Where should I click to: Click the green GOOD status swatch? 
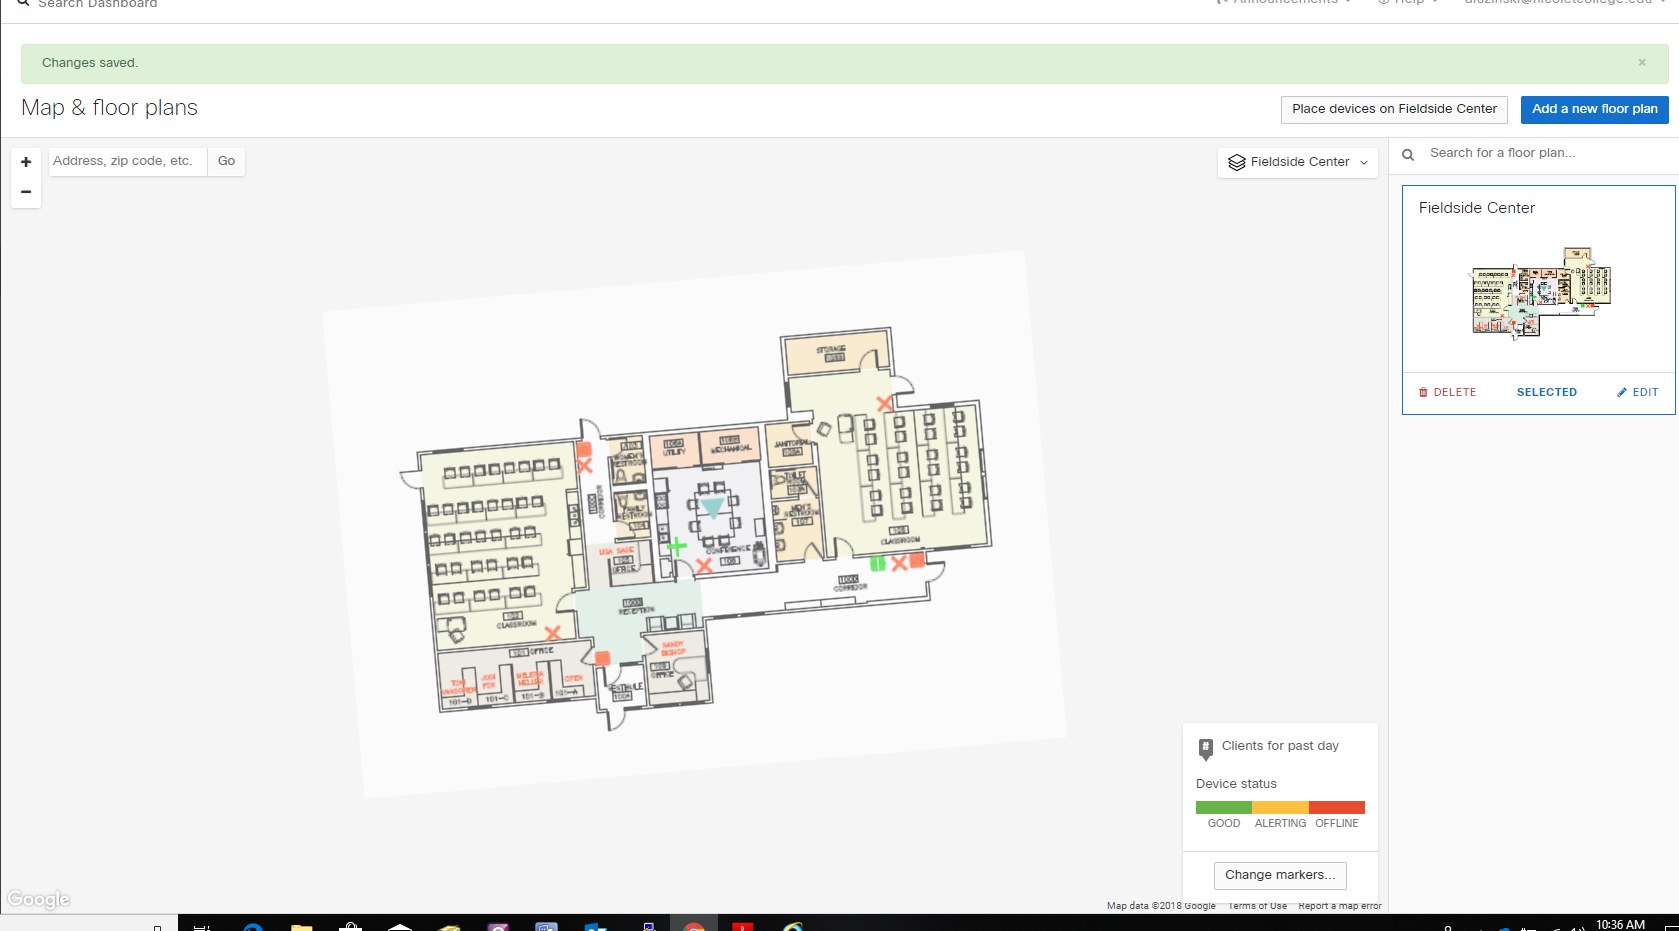click(1223, 808)
